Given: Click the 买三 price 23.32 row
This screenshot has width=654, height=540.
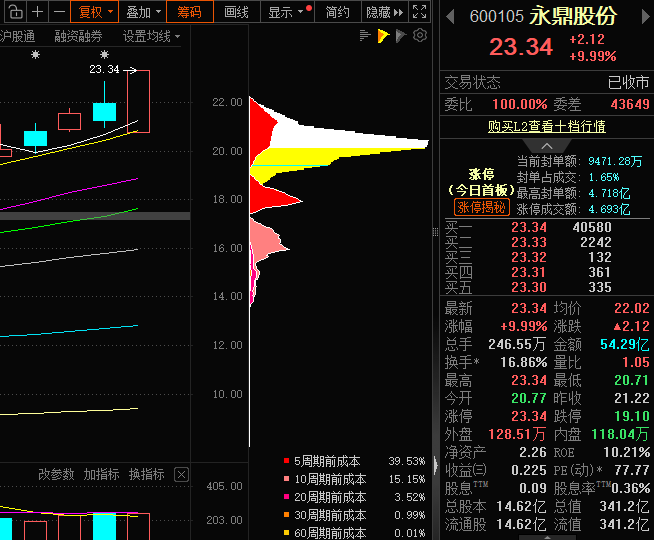Looking at the screenshot, I should coord(528,257).
